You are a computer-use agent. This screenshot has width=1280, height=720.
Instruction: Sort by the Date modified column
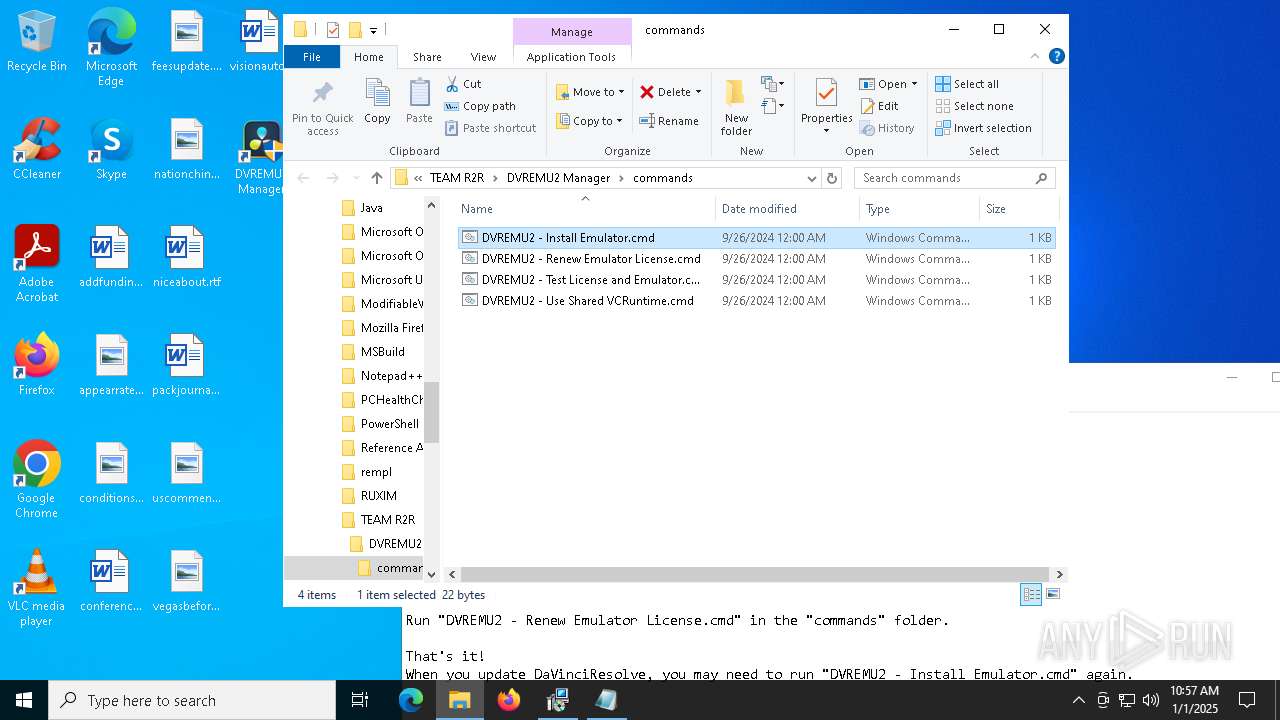[x=788, y=209]
